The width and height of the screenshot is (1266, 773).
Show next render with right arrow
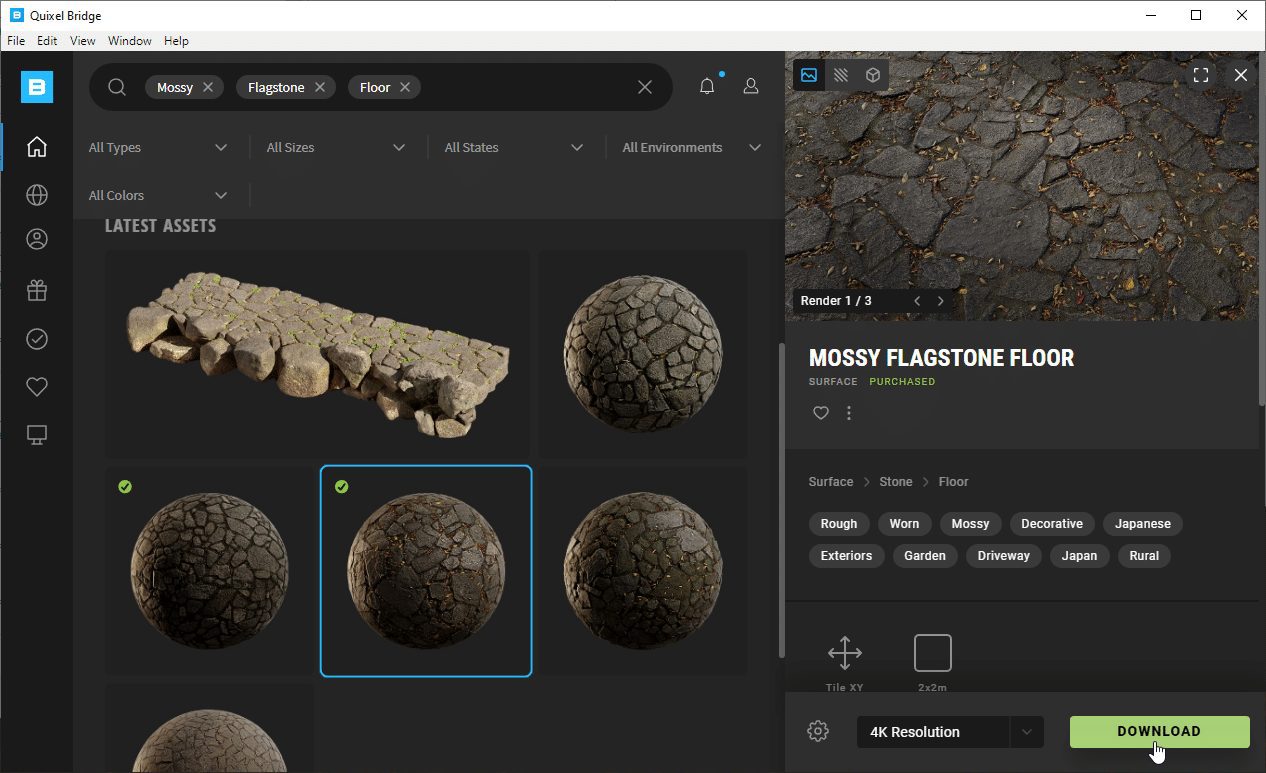click(x=941, y=301)
